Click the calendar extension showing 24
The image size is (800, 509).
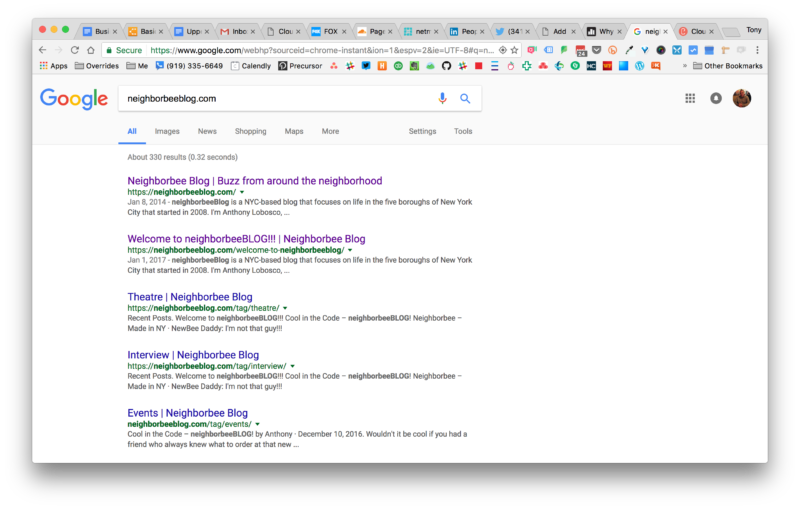click(581, 50)
